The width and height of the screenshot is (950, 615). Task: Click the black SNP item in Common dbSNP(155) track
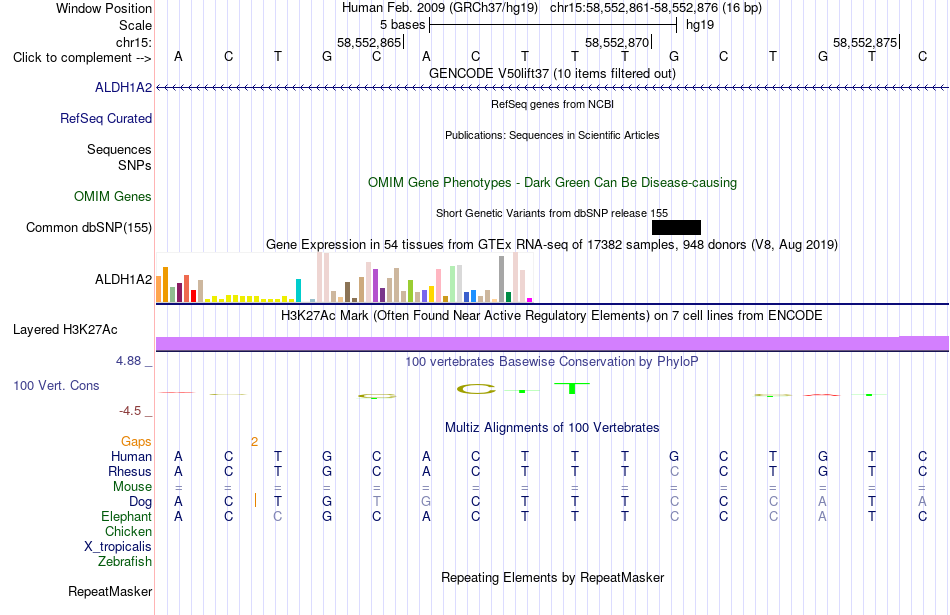coord(676,227)
